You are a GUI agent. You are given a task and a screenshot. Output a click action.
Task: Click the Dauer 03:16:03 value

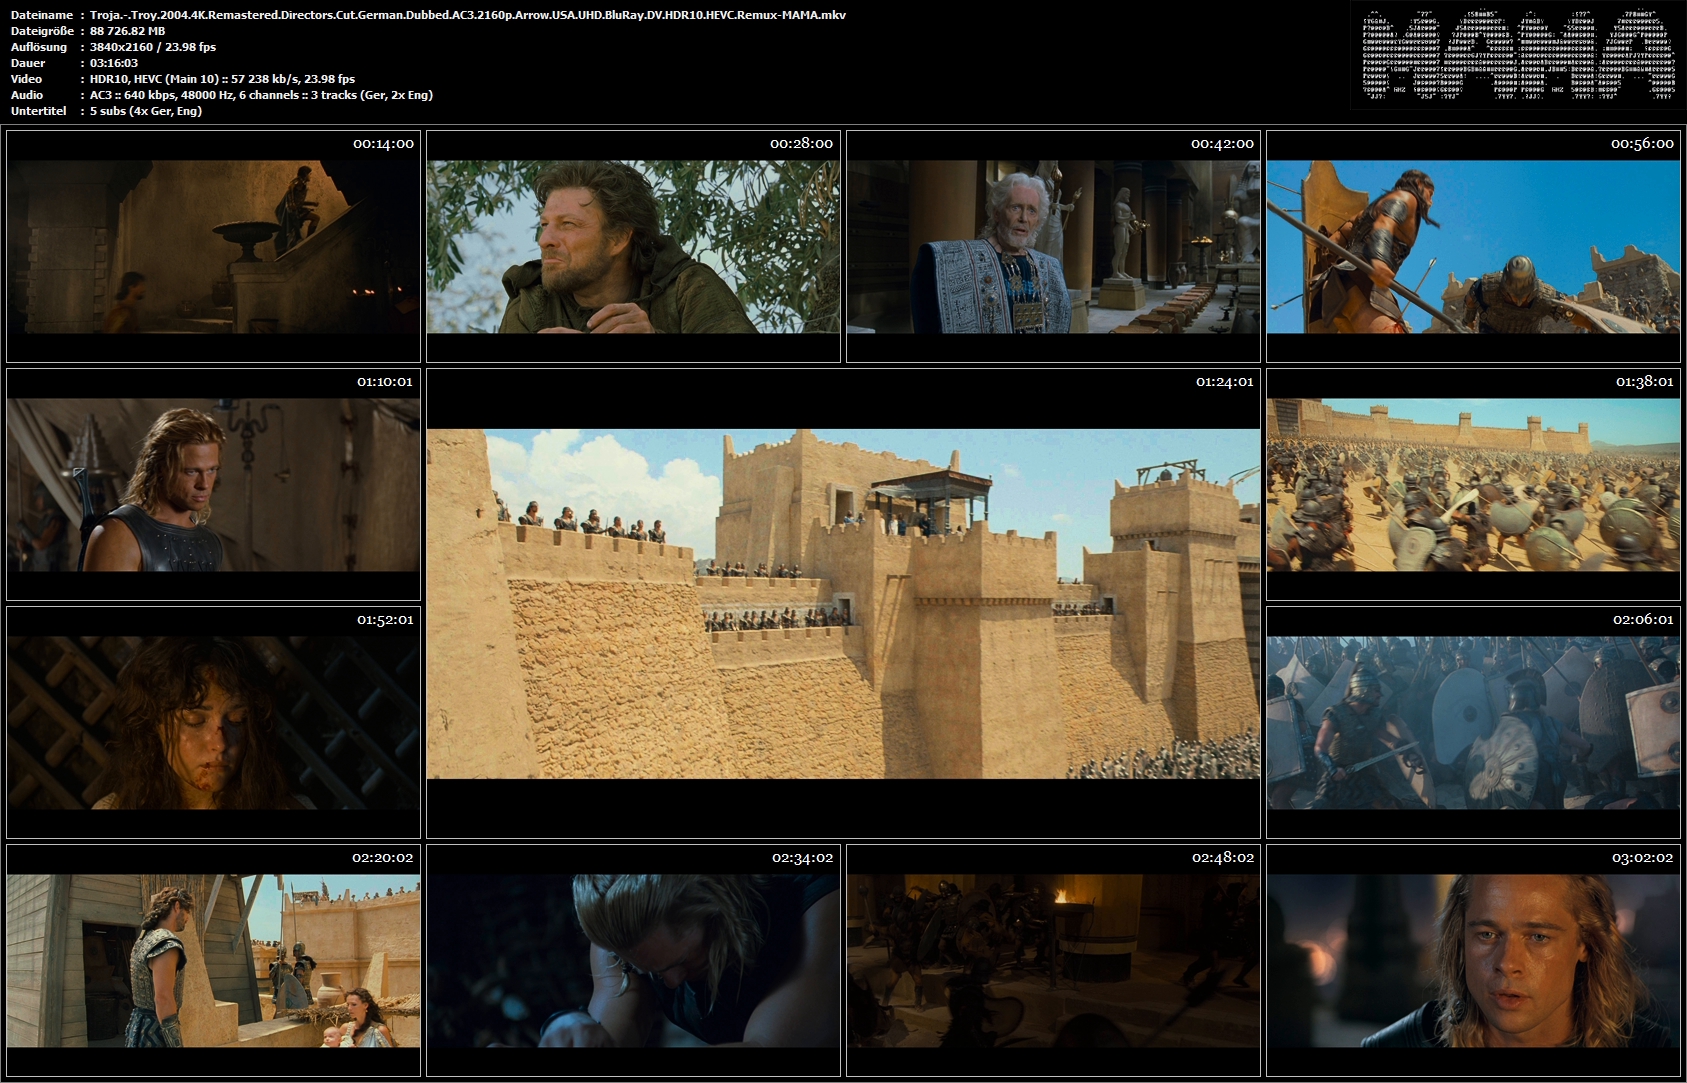tap(114, 63)
